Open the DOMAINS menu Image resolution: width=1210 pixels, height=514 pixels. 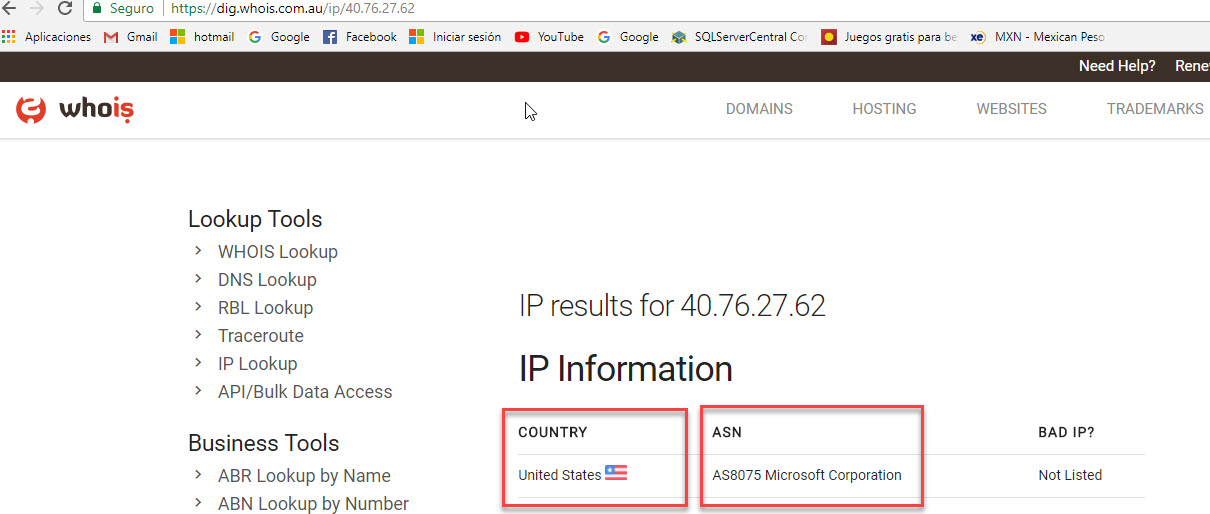[759, 109]
